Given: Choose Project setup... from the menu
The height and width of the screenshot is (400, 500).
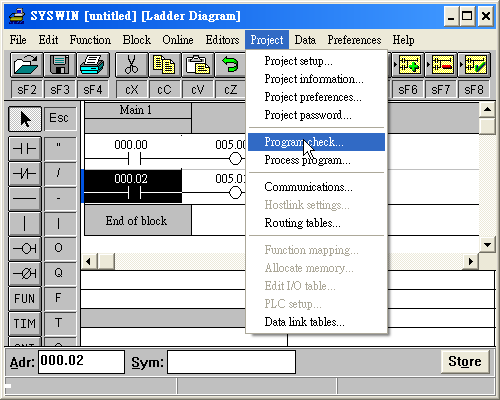Looking at the screenshot, I should point(317,61).
